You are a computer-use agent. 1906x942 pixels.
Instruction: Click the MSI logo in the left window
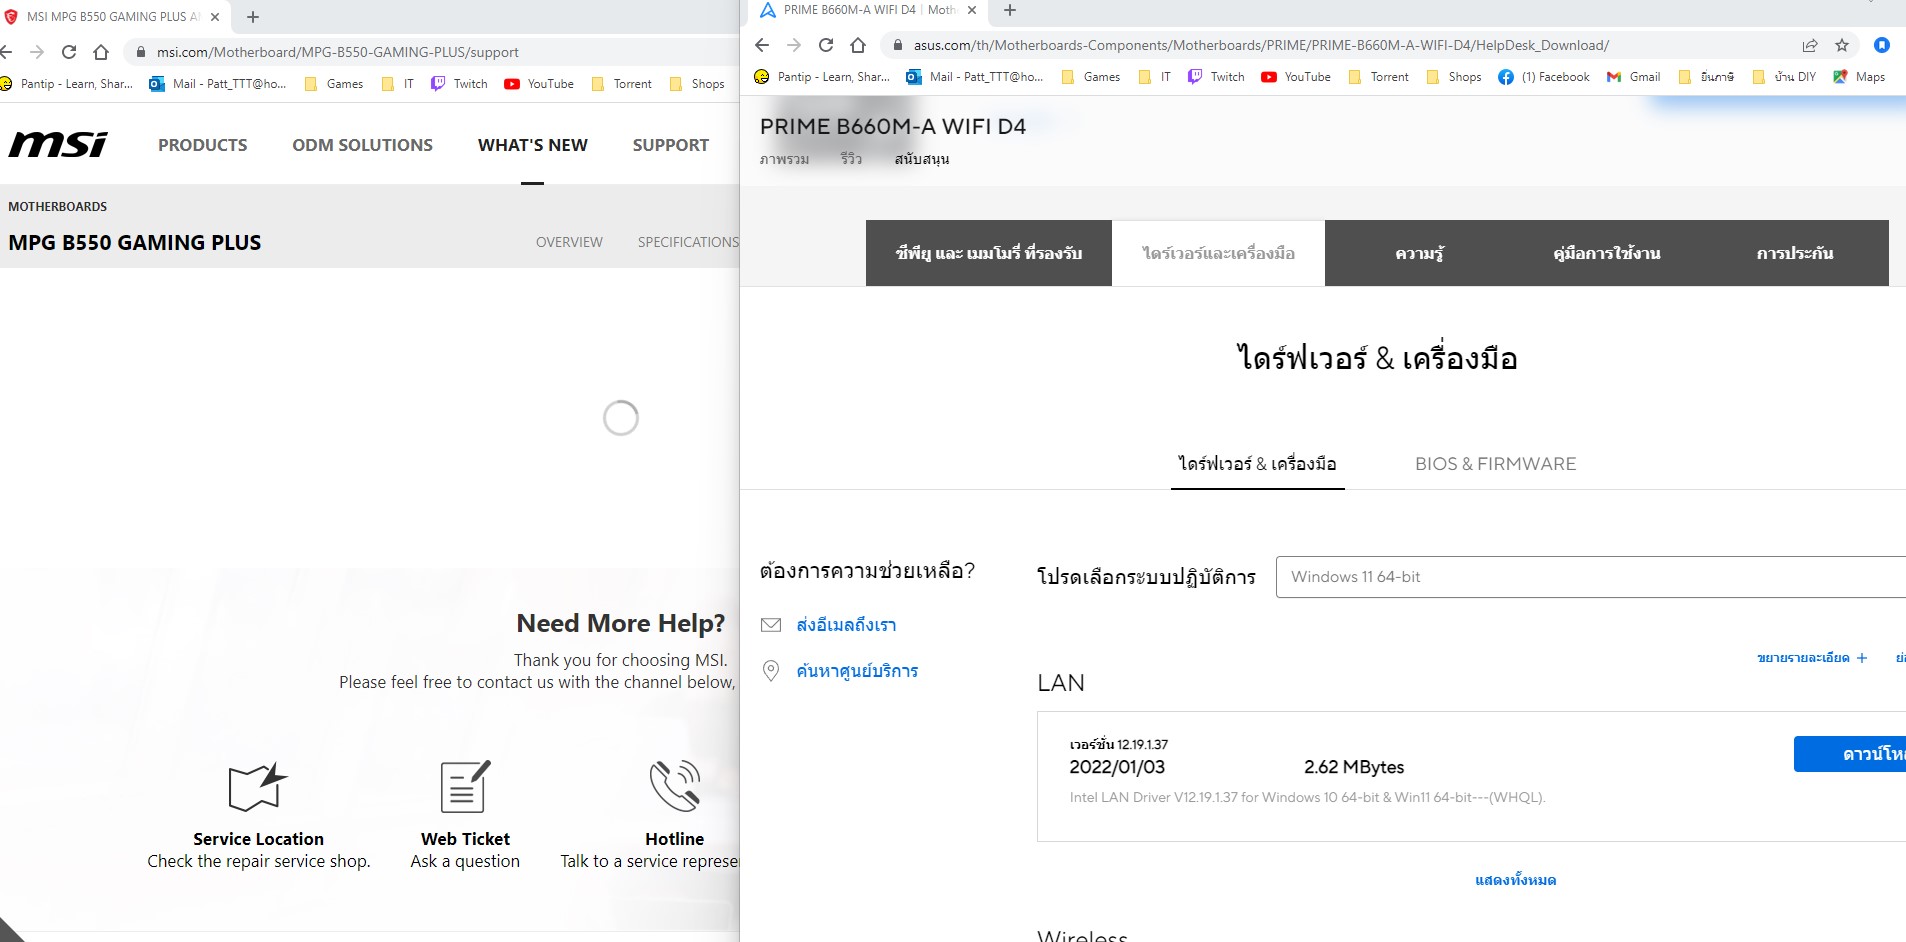click(x=58, y=145)
